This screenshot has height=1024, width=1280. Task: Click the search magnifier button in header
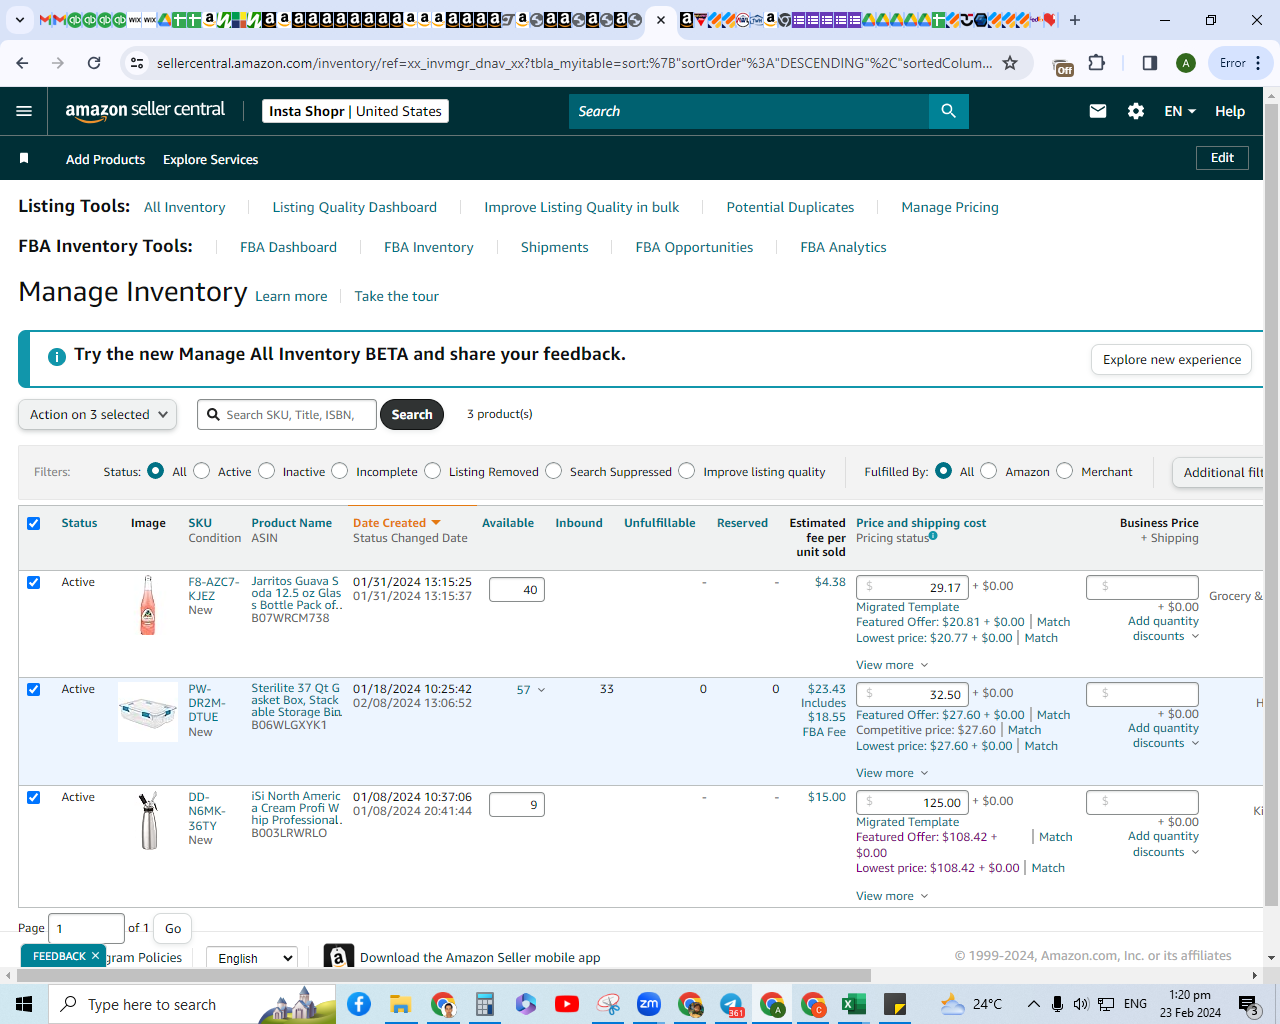948,111
